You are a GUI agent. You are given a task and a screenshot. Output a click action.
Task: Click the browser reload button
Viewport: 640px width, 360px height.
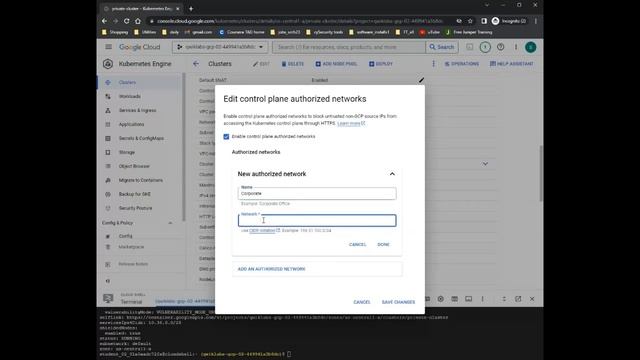127,21
